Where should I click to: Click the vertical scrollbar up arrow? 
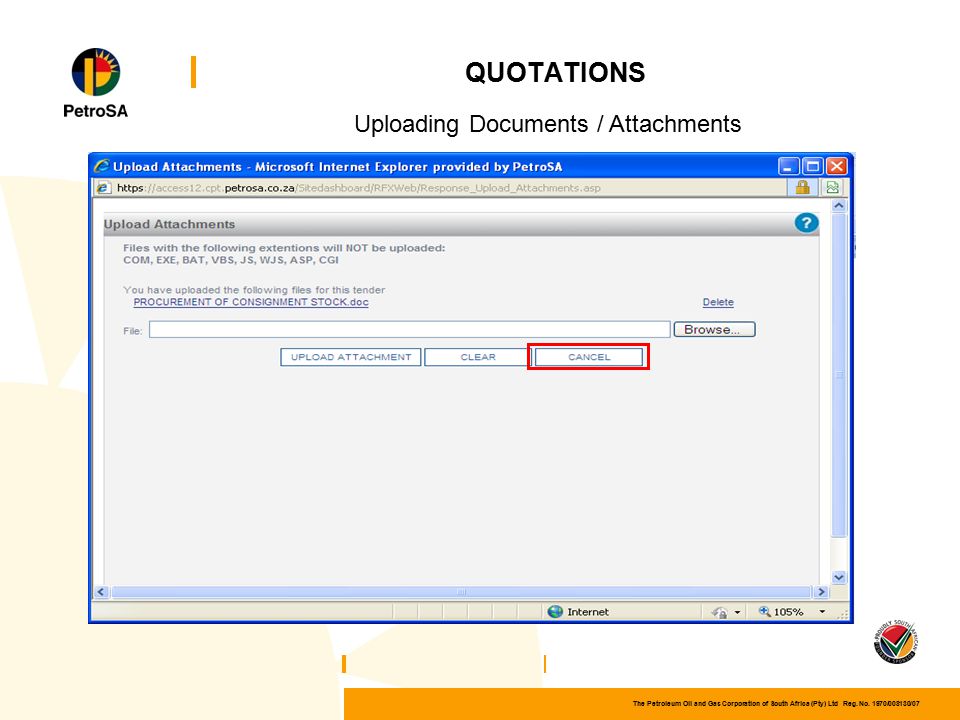839,206
